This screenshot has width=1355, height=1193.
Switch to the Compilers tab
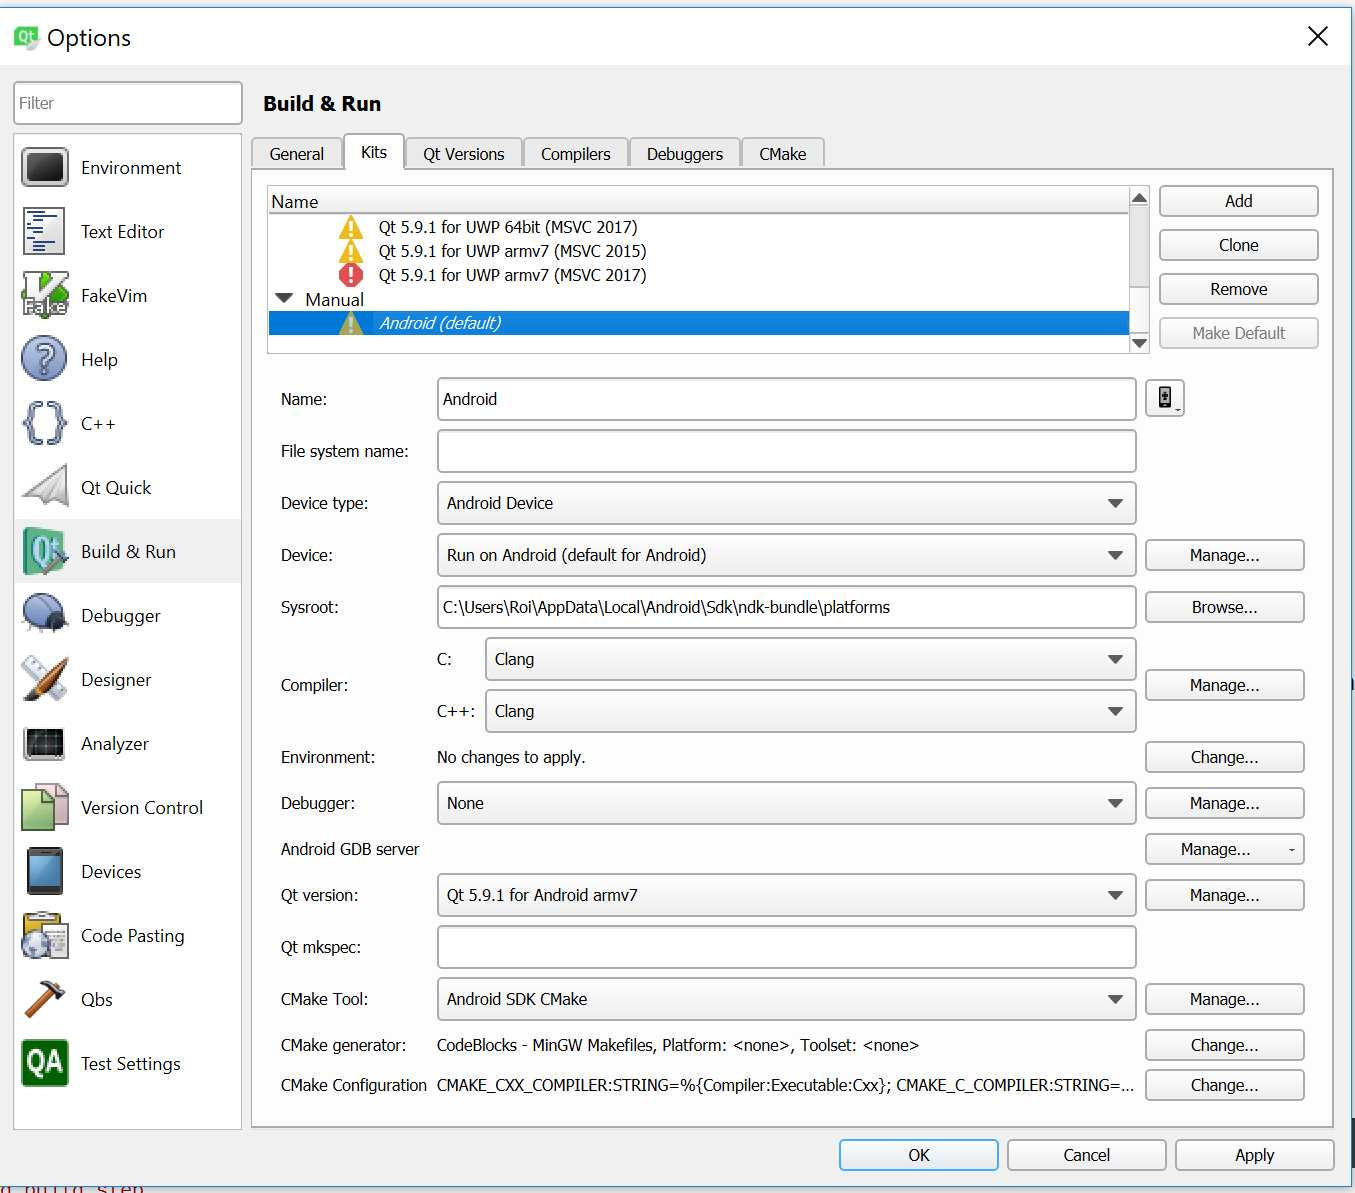click(576, 154)
